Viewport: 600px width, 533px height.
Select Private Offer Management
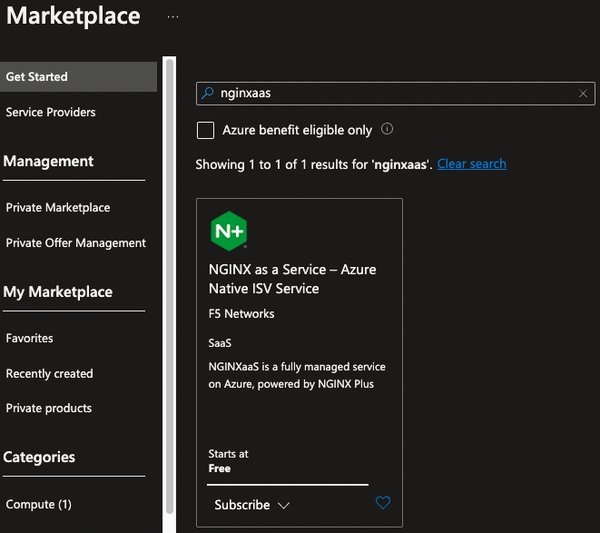tap(76, 242)
